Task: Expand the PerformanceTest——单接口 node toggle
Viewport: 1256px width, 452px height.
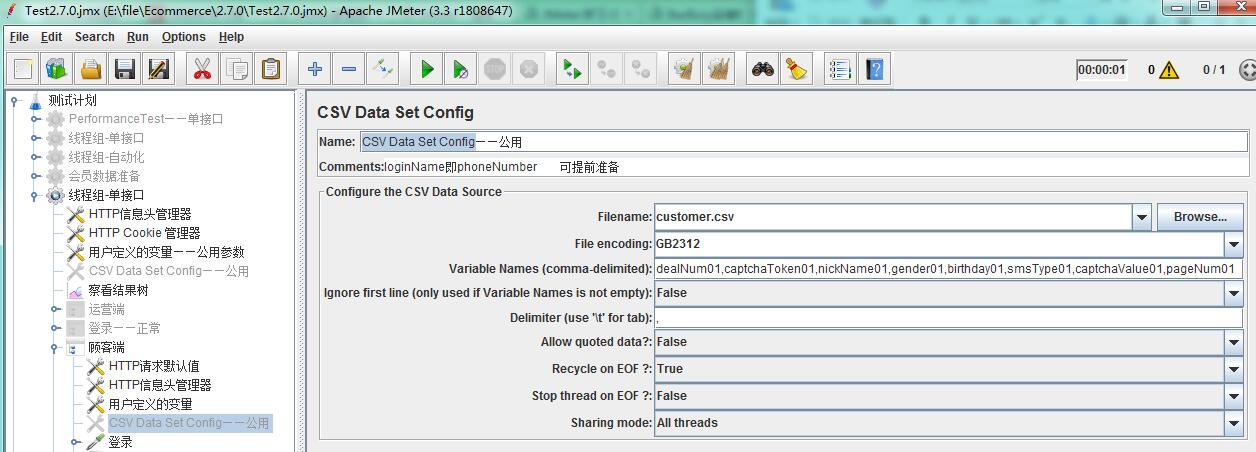Action: point(35,119)
